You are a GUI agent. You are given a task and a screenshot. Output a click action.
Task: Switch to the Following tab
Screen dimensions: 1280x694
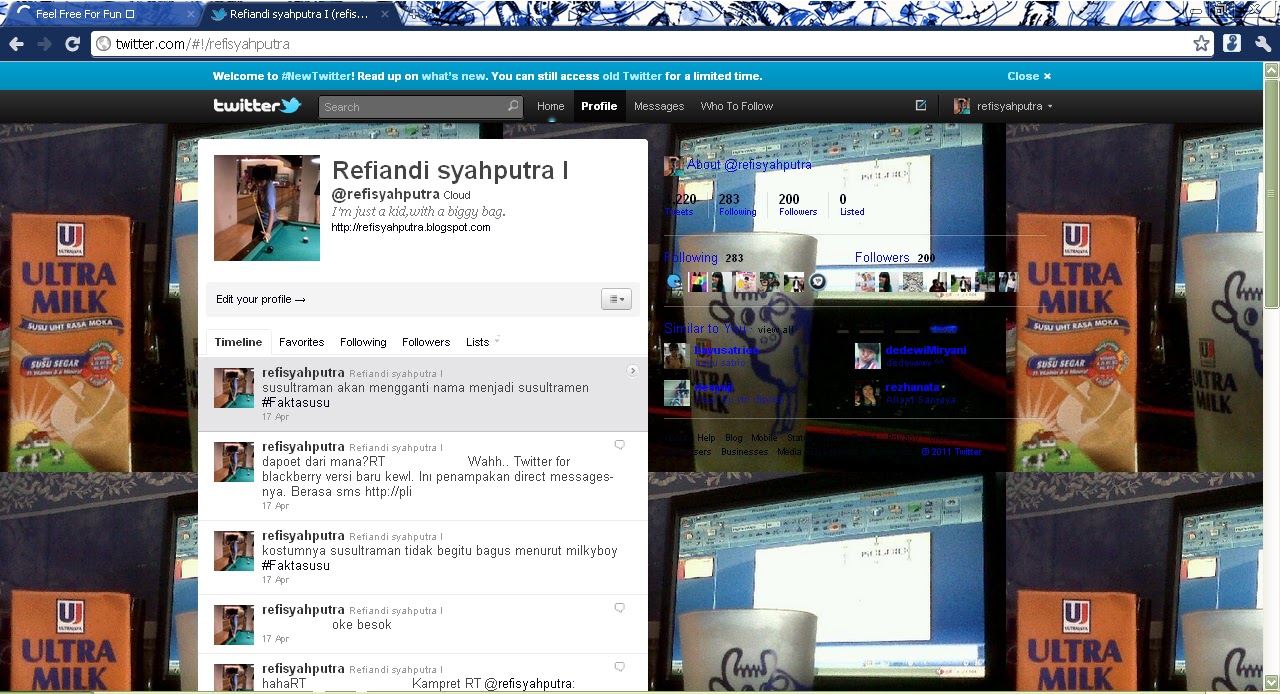coord(363,342)
